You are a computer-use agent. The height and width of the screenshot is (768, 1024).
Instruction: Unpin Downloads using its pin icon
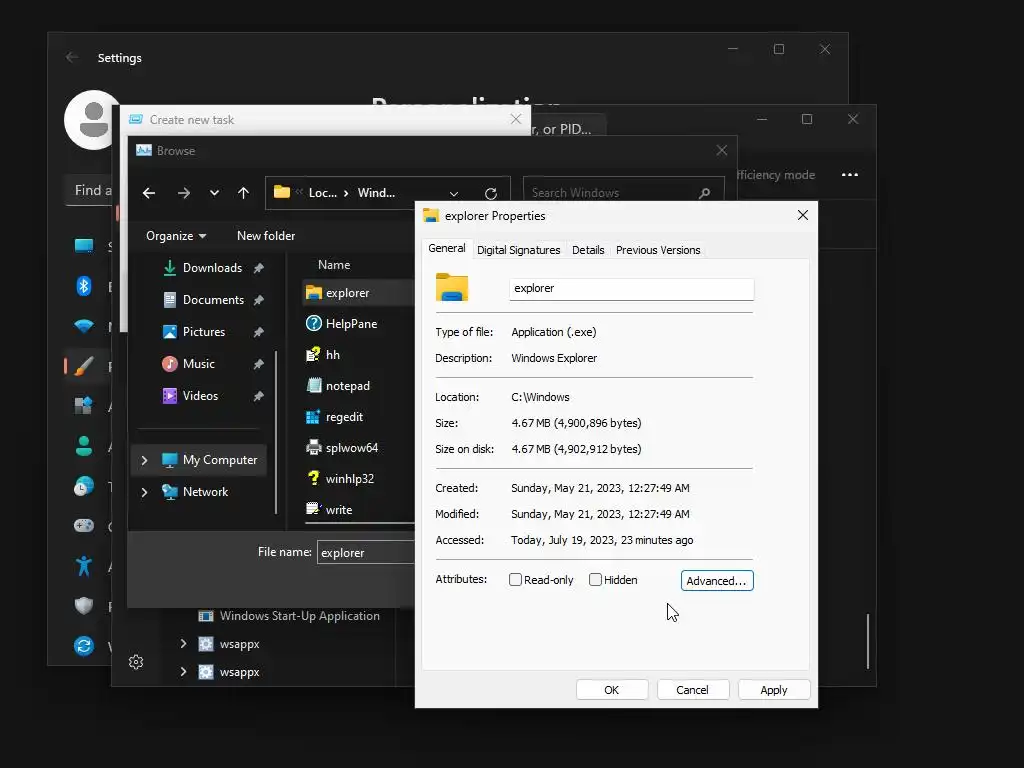click(x=259, y=268)
